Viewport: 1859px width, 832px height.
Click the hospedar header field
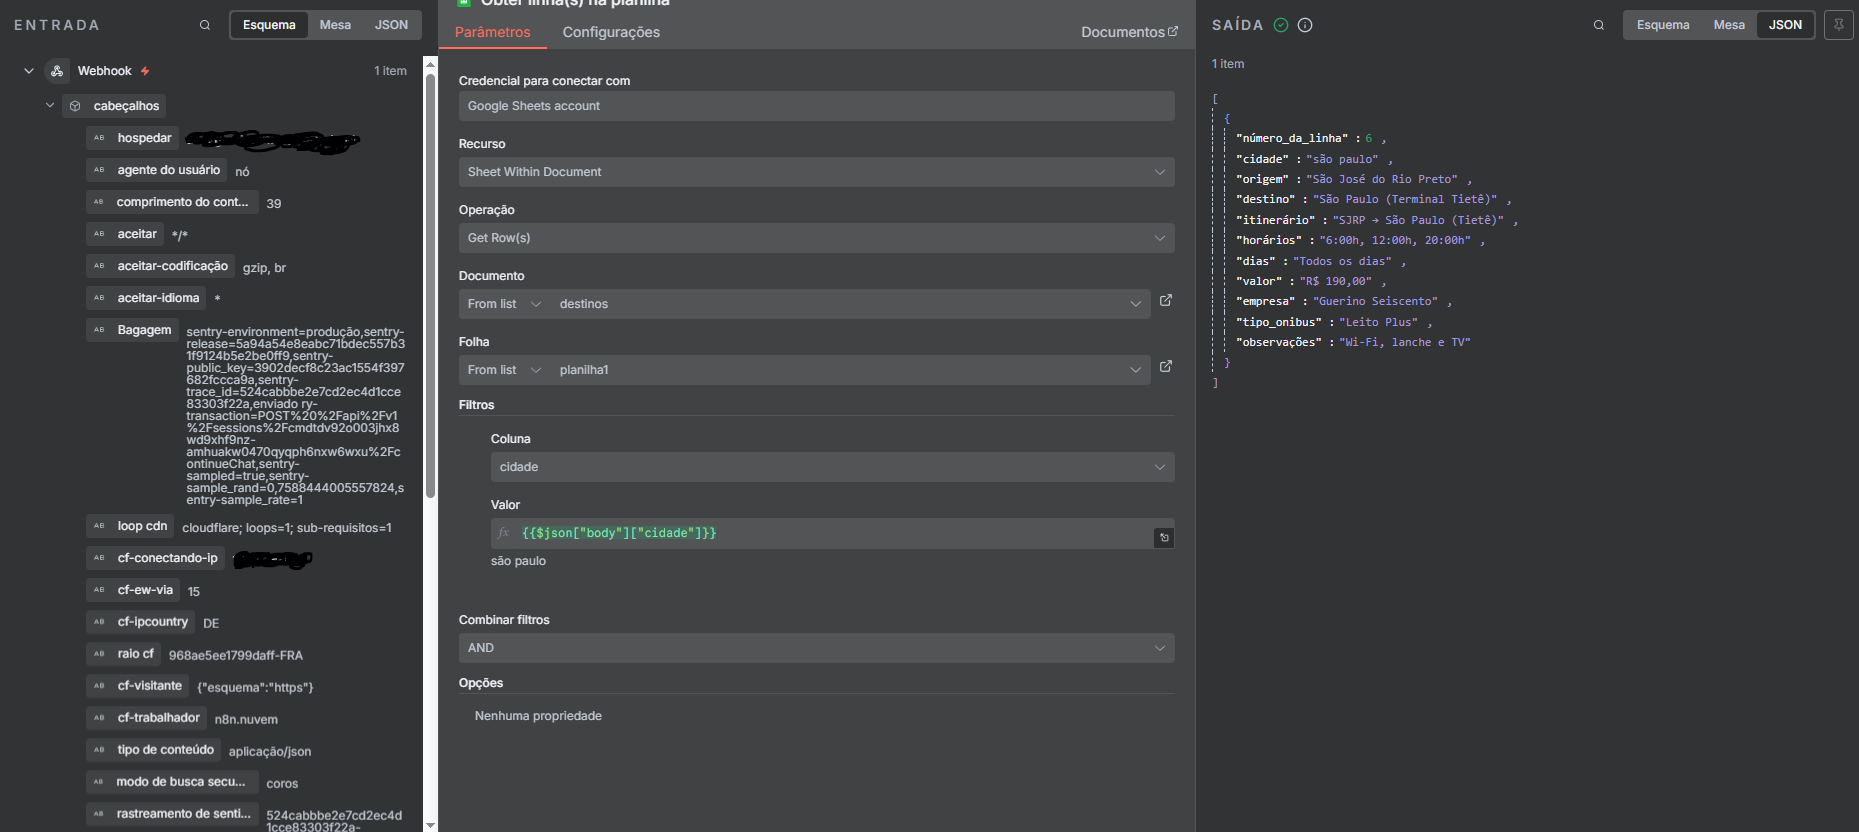132,138
